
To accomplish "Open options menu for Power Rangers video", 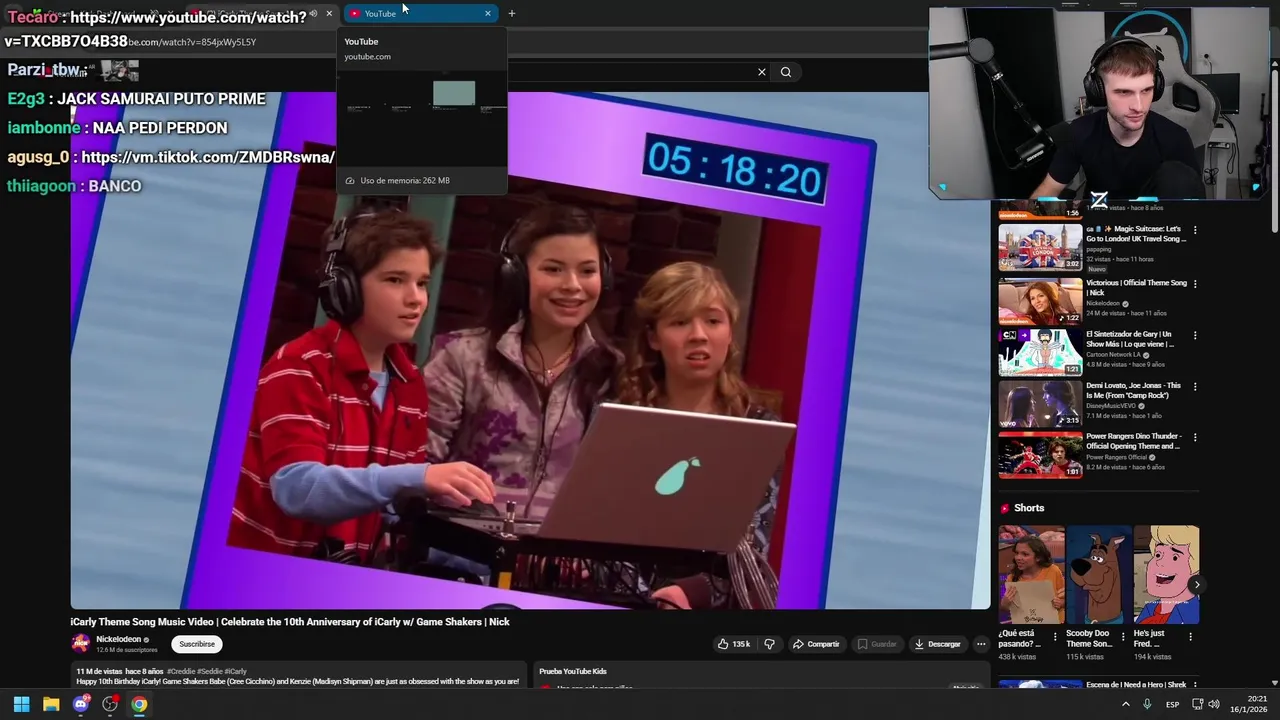I will [x=1195, y=437].
